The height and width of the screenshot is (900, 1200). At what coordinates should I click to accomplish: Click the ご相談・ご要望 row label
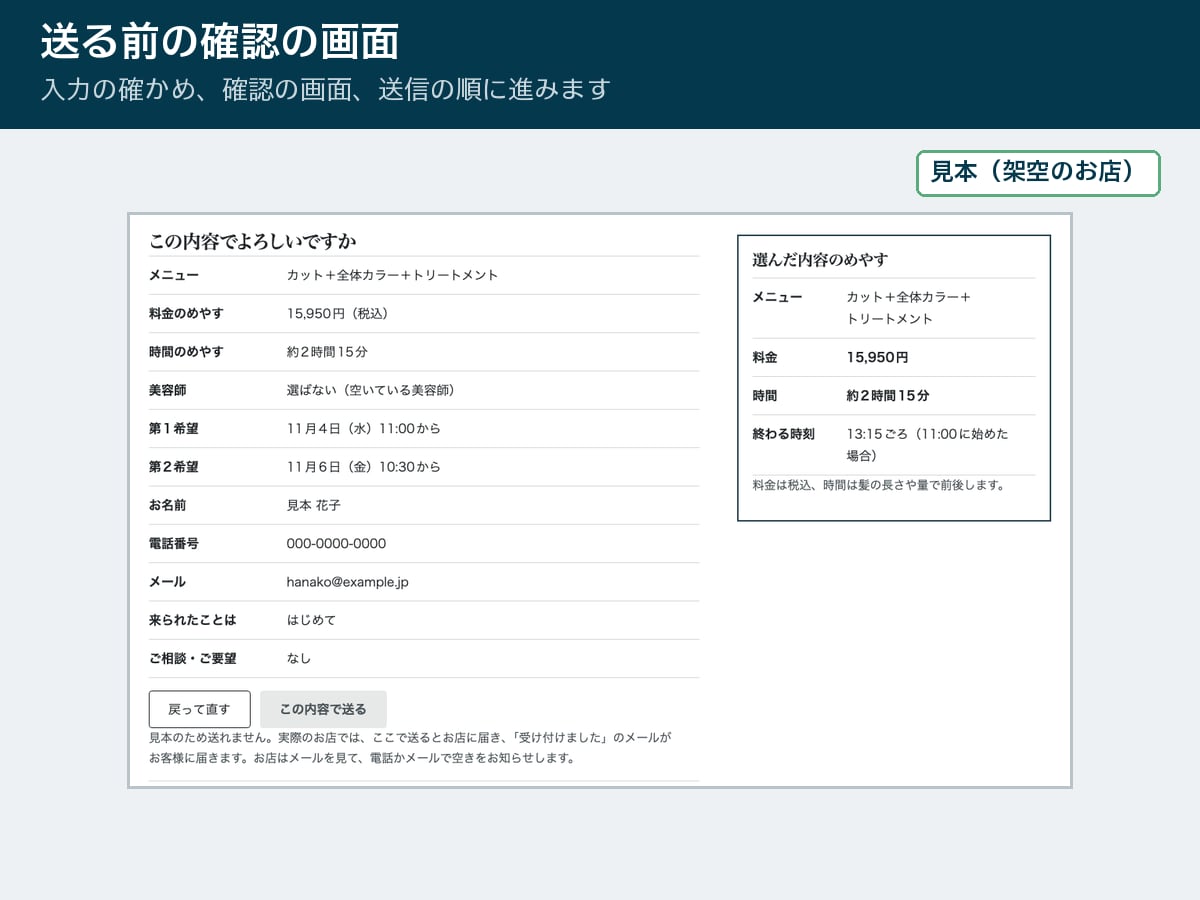(193, 658)
